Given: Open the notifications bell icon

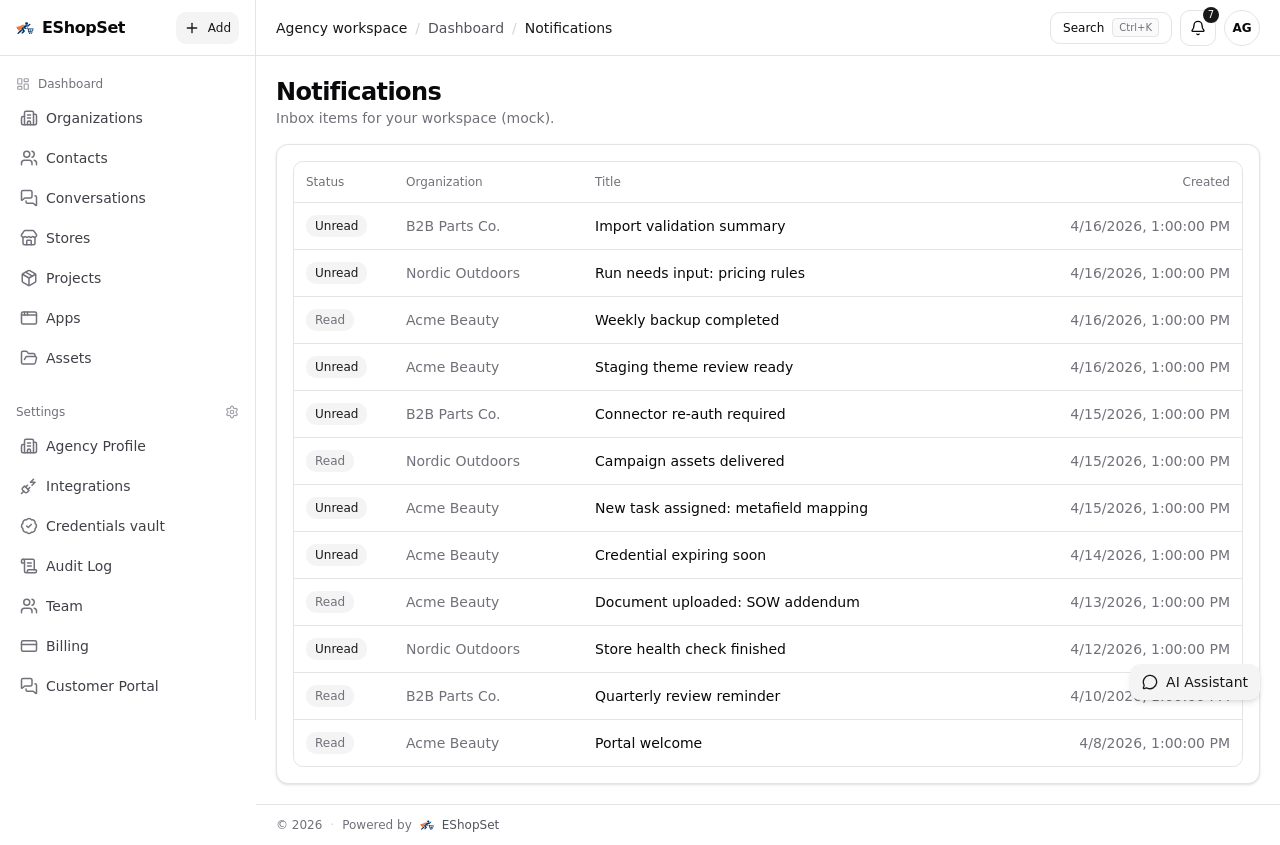Looking at the screenshot, I should point(1198,28).
